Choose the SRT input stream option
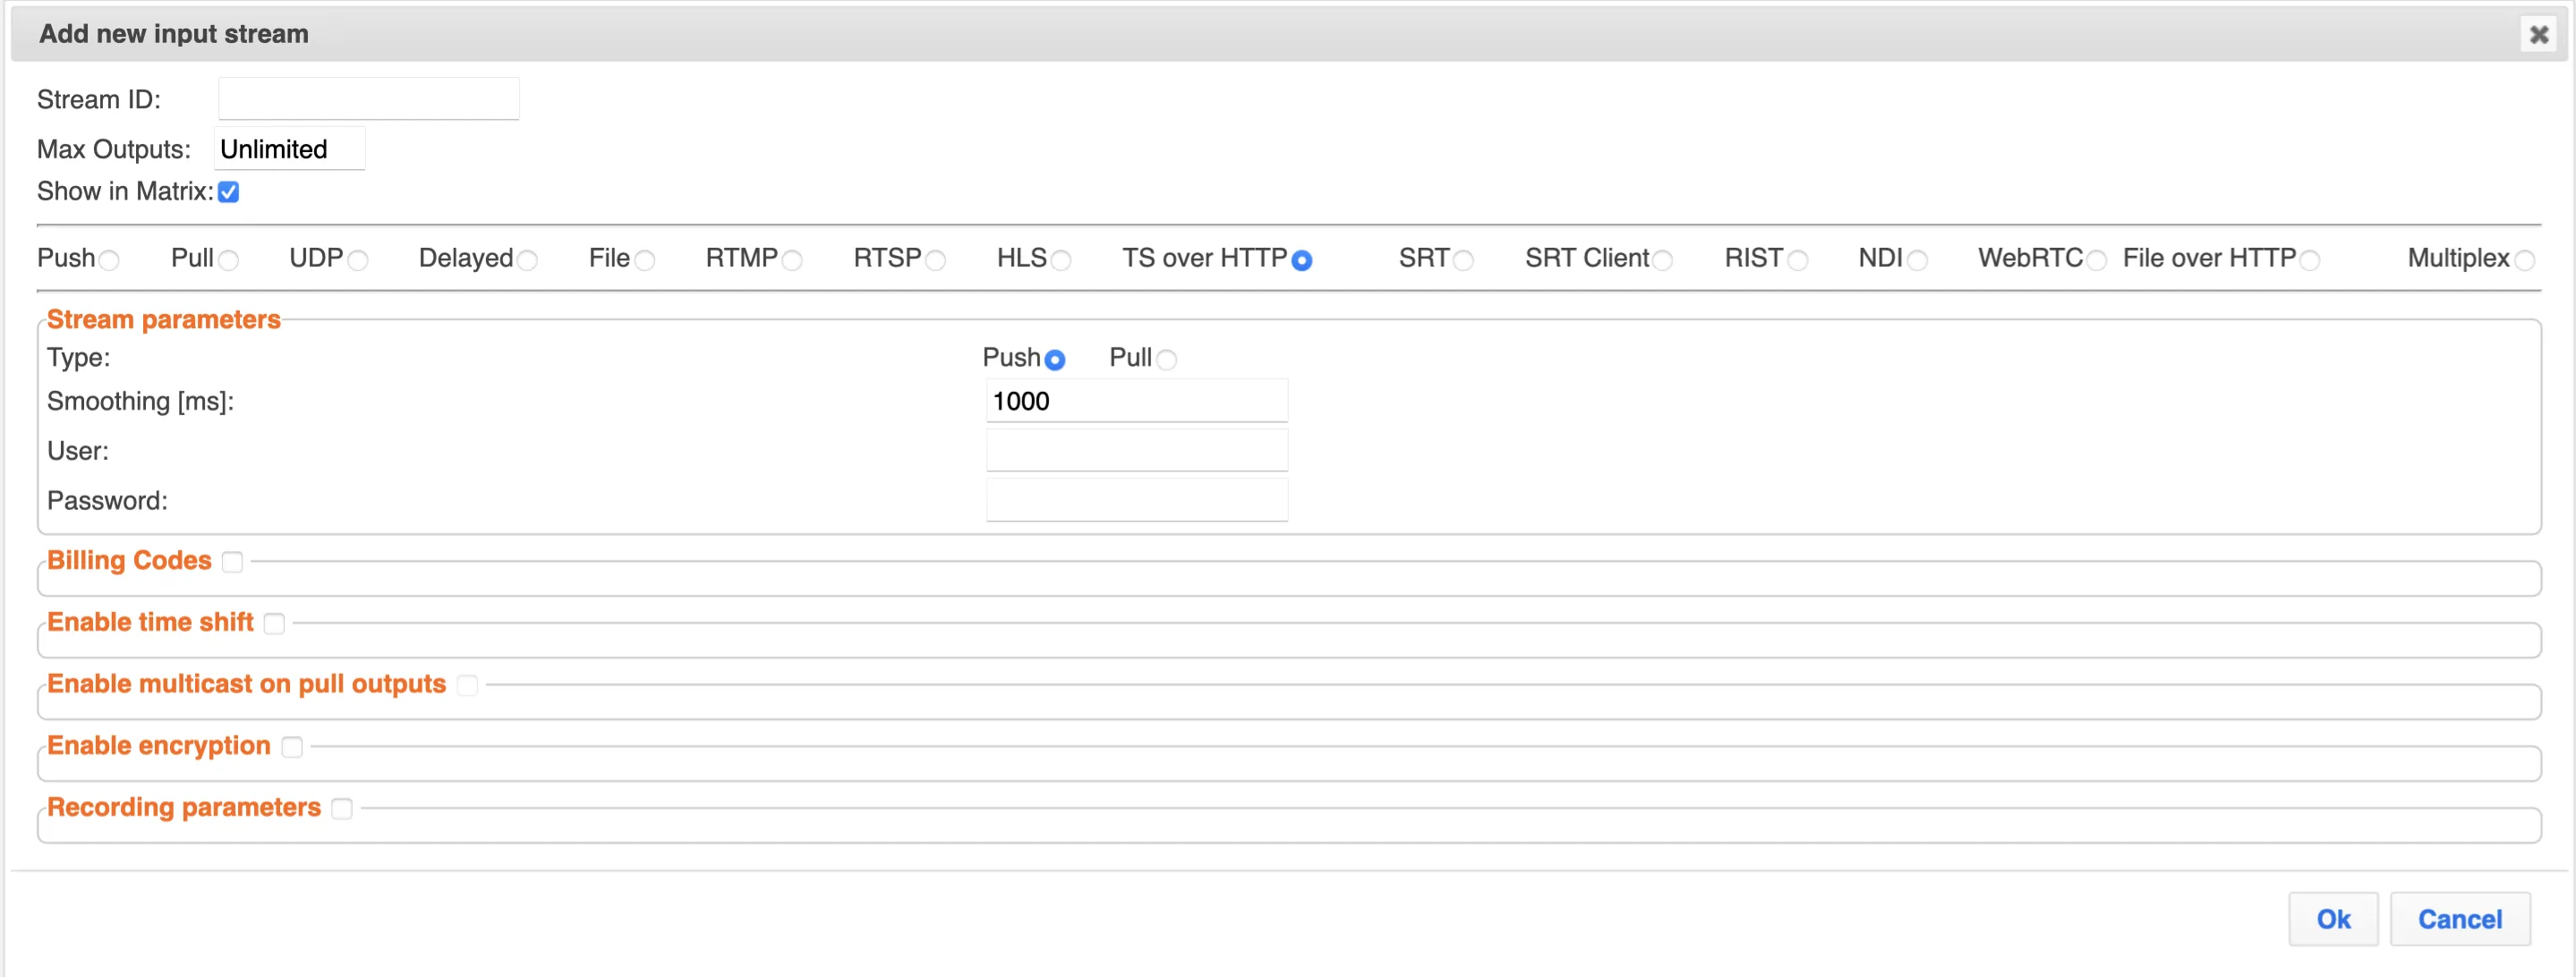2576x977 pixels. coord(1463,261)
